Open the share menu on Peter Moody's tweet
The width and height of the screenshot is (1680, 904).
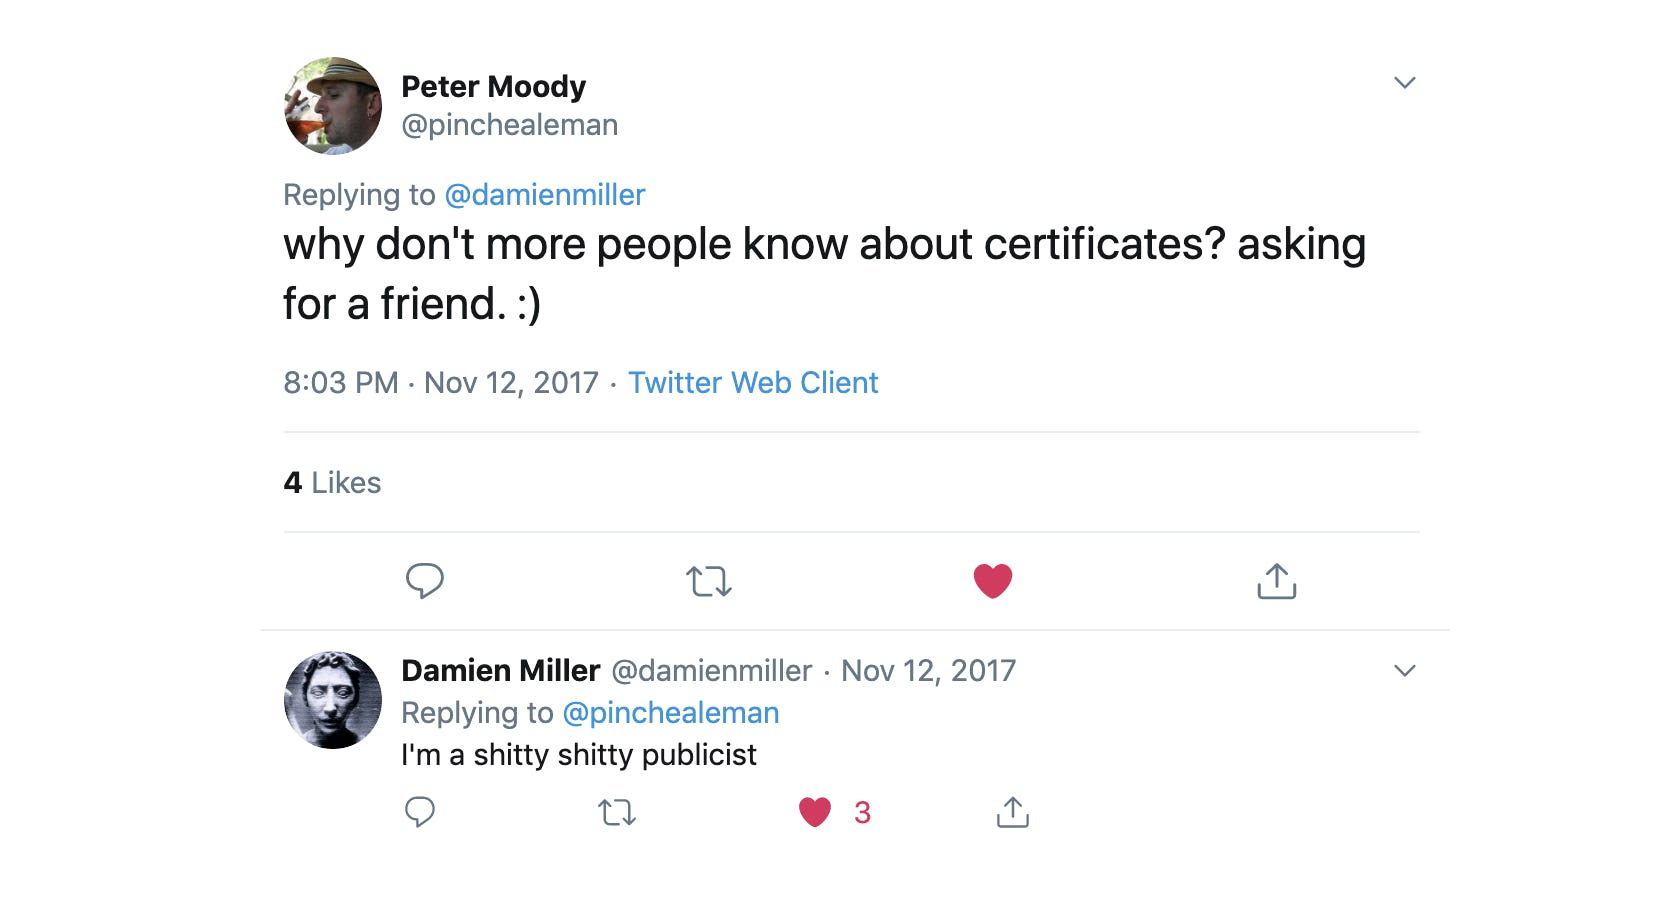coord(1275,580)
